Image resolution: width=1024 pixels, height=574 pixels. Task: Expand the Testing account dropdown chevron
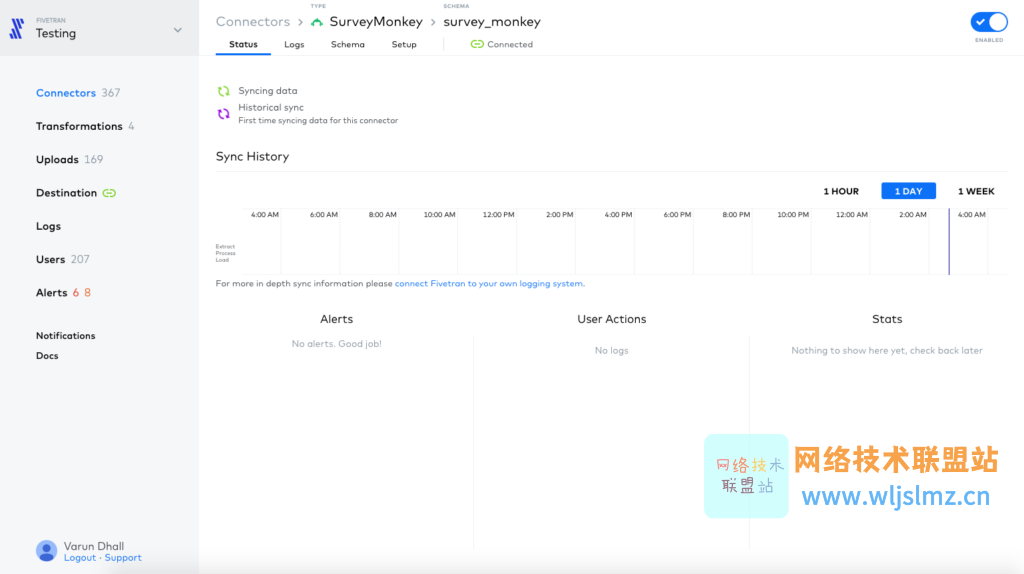[178, 30]
